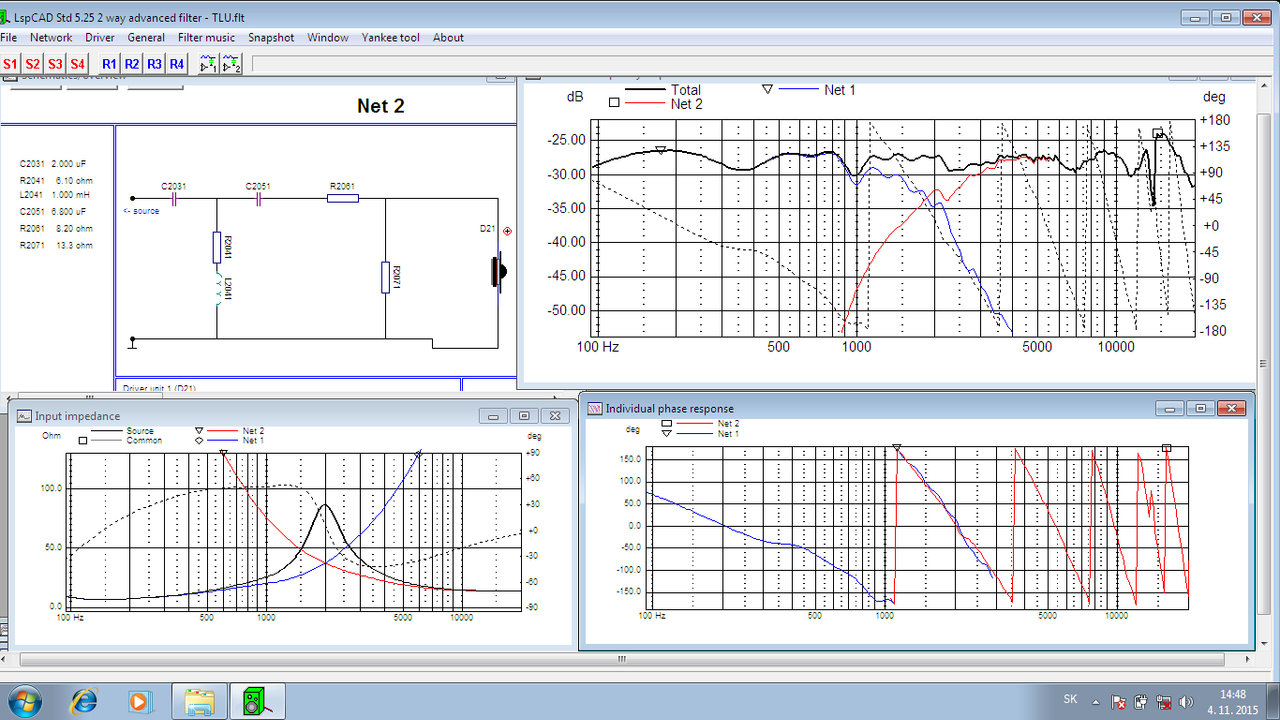Open the Network menu
Screen dimensions: 1280x720
click(x=51, y=38)
